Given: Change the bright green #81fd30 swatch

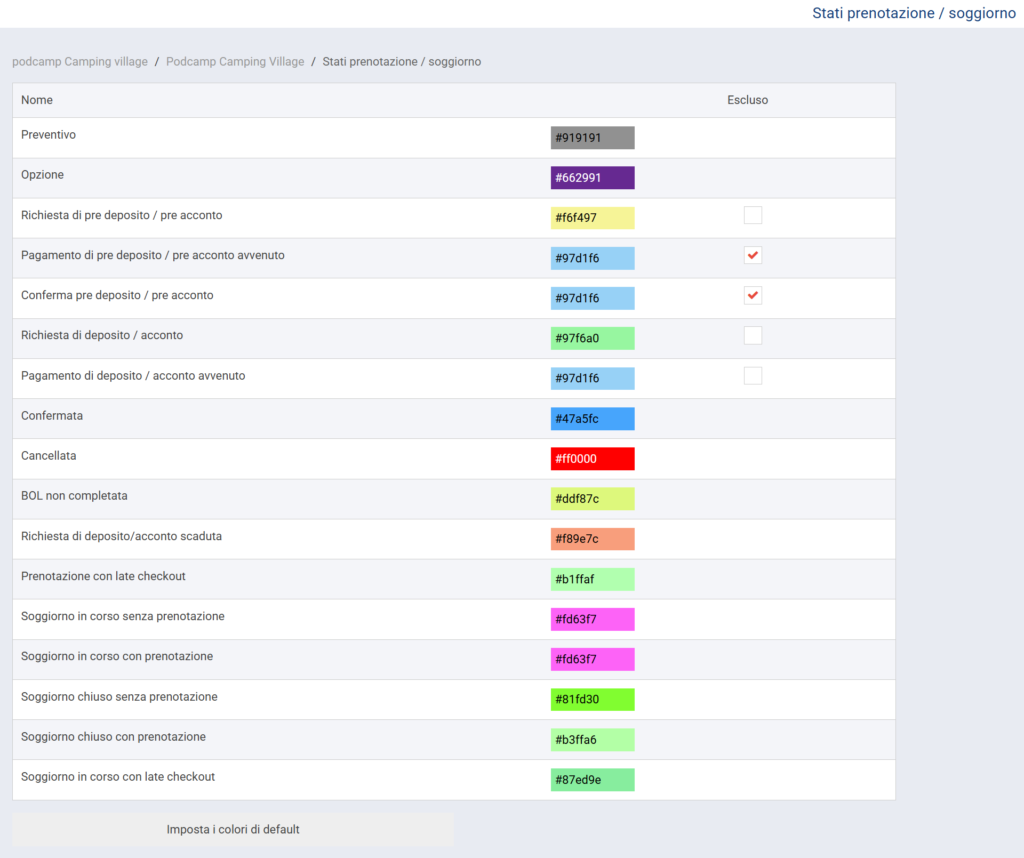Looking at the screenshot, I should (x=592, y=700).
